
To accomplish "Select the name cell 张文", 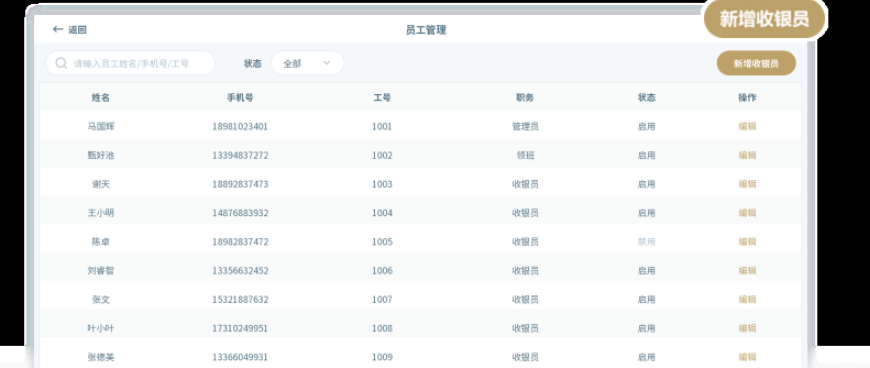I will coord(101,300).
